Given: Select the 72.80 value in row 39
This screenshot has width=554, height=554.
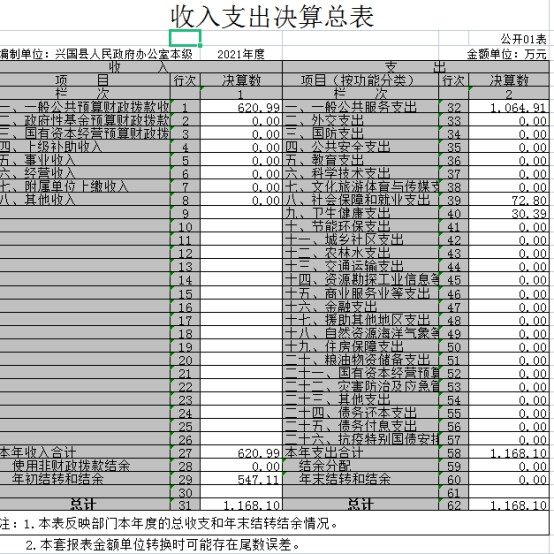Looking at the screenshot, I should tap(509, 200).
